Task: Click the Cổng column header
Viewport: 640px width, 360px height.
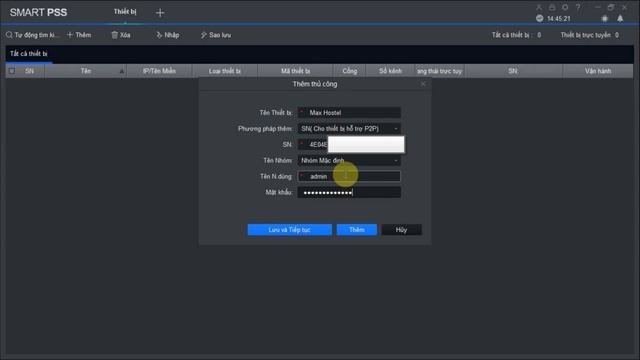Action: (349, 71)
